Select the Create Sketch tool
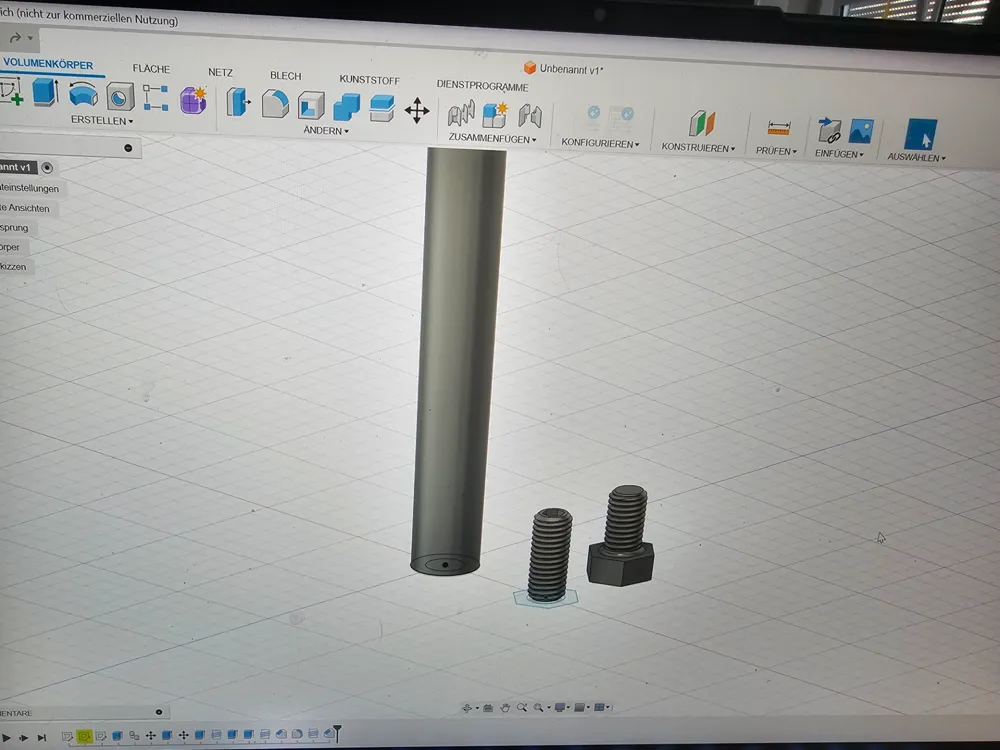 point(10,91)
